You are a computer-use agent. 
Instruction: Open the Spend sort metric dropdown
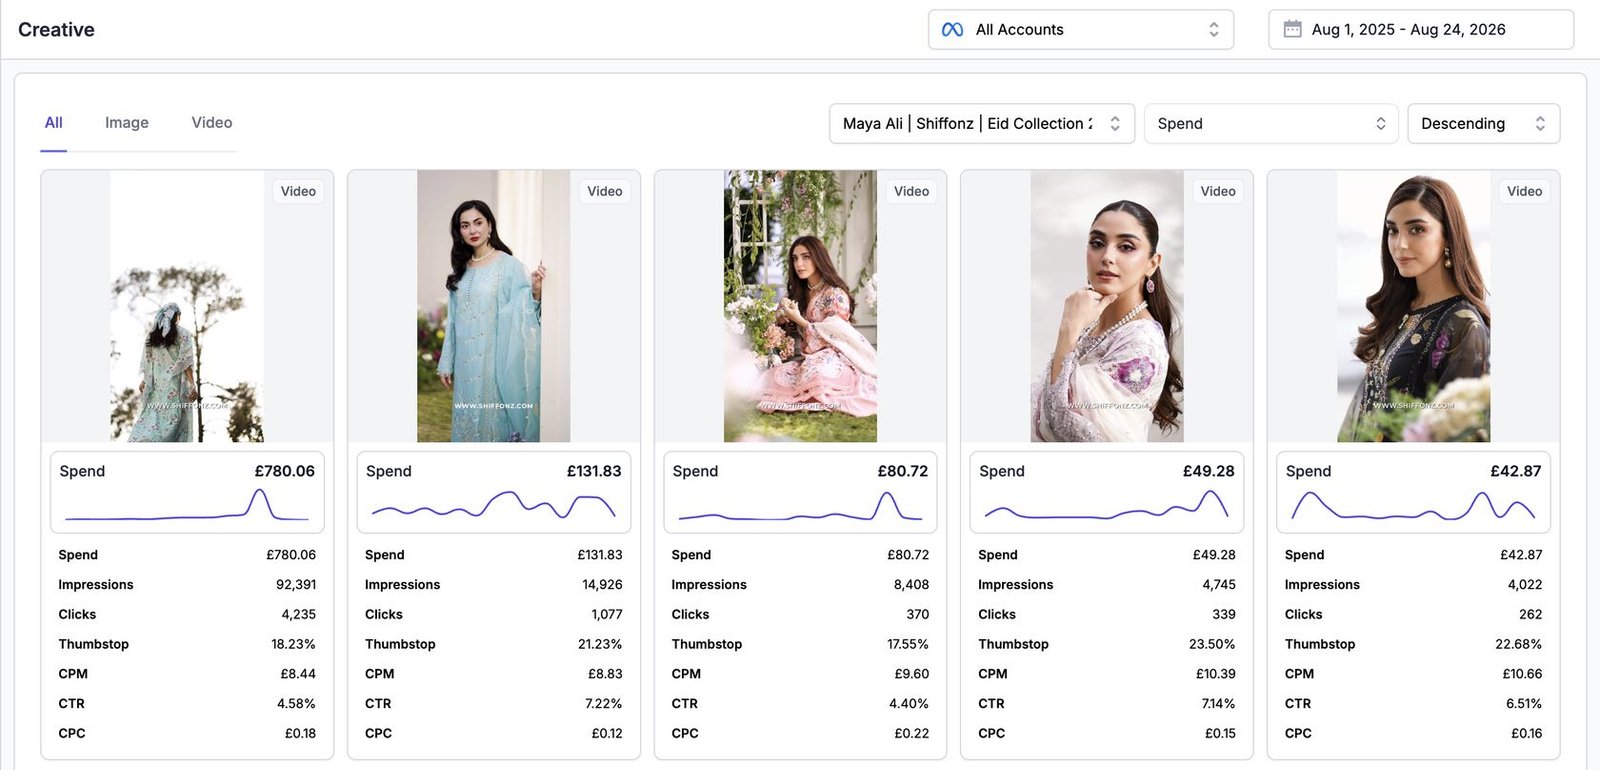coord(1271,124)
